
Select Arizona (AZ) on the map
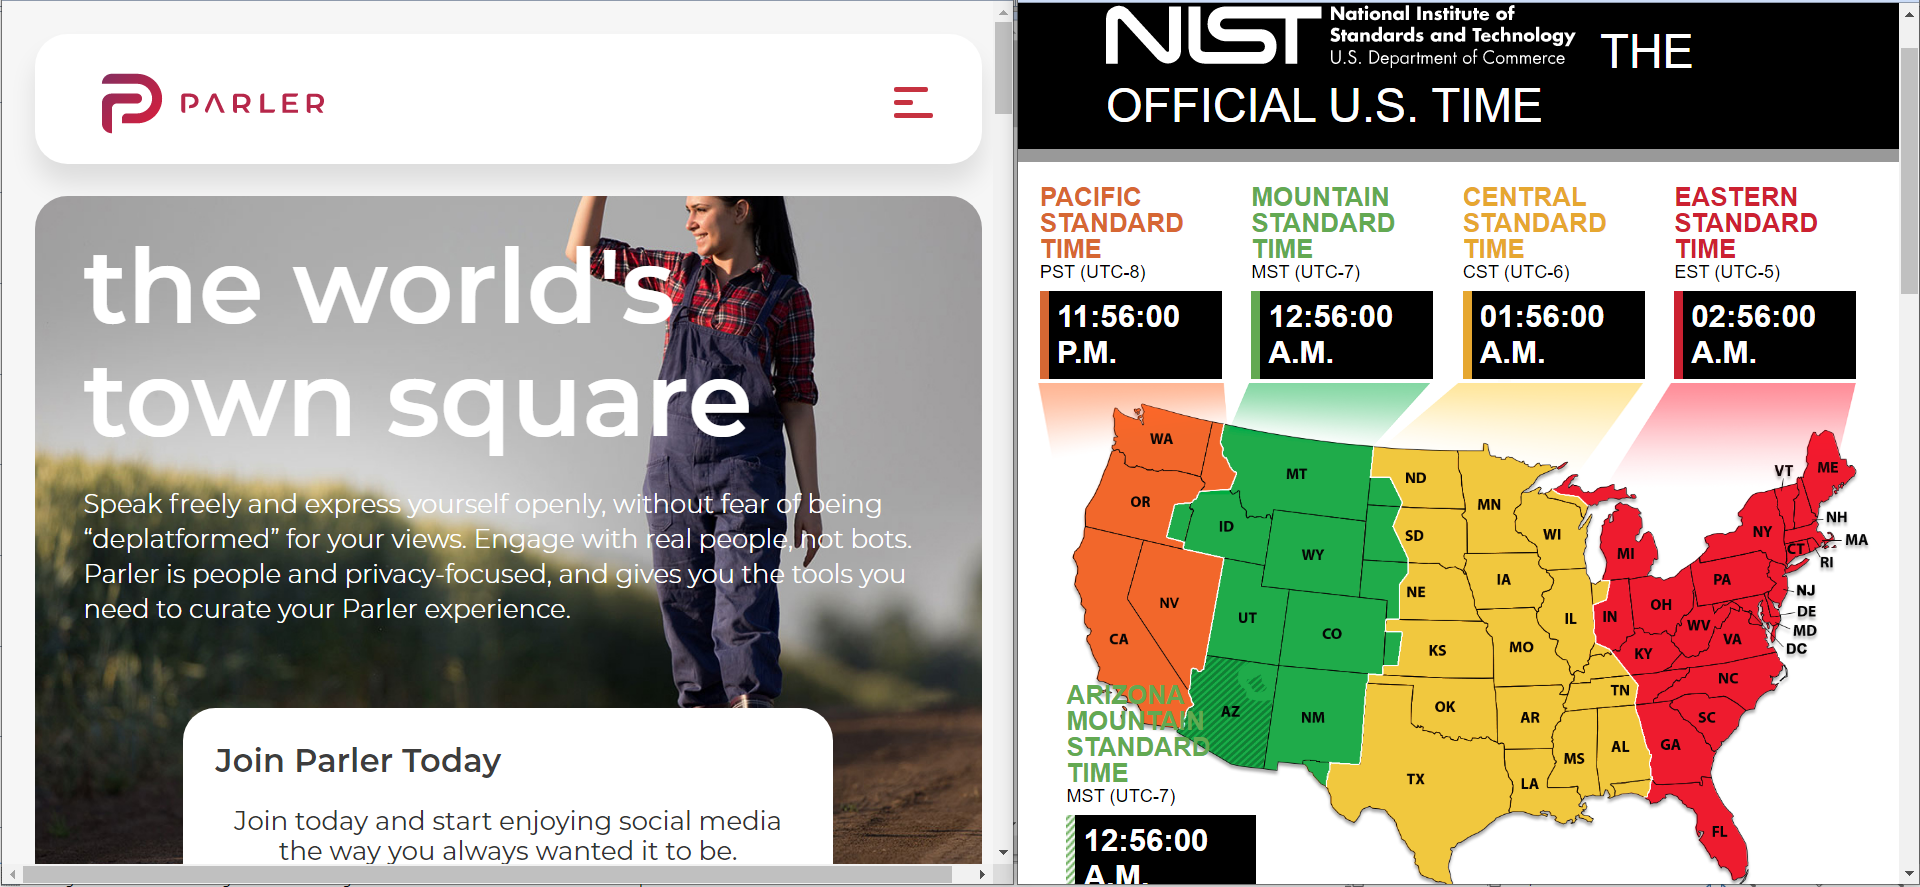[1230, 712]
